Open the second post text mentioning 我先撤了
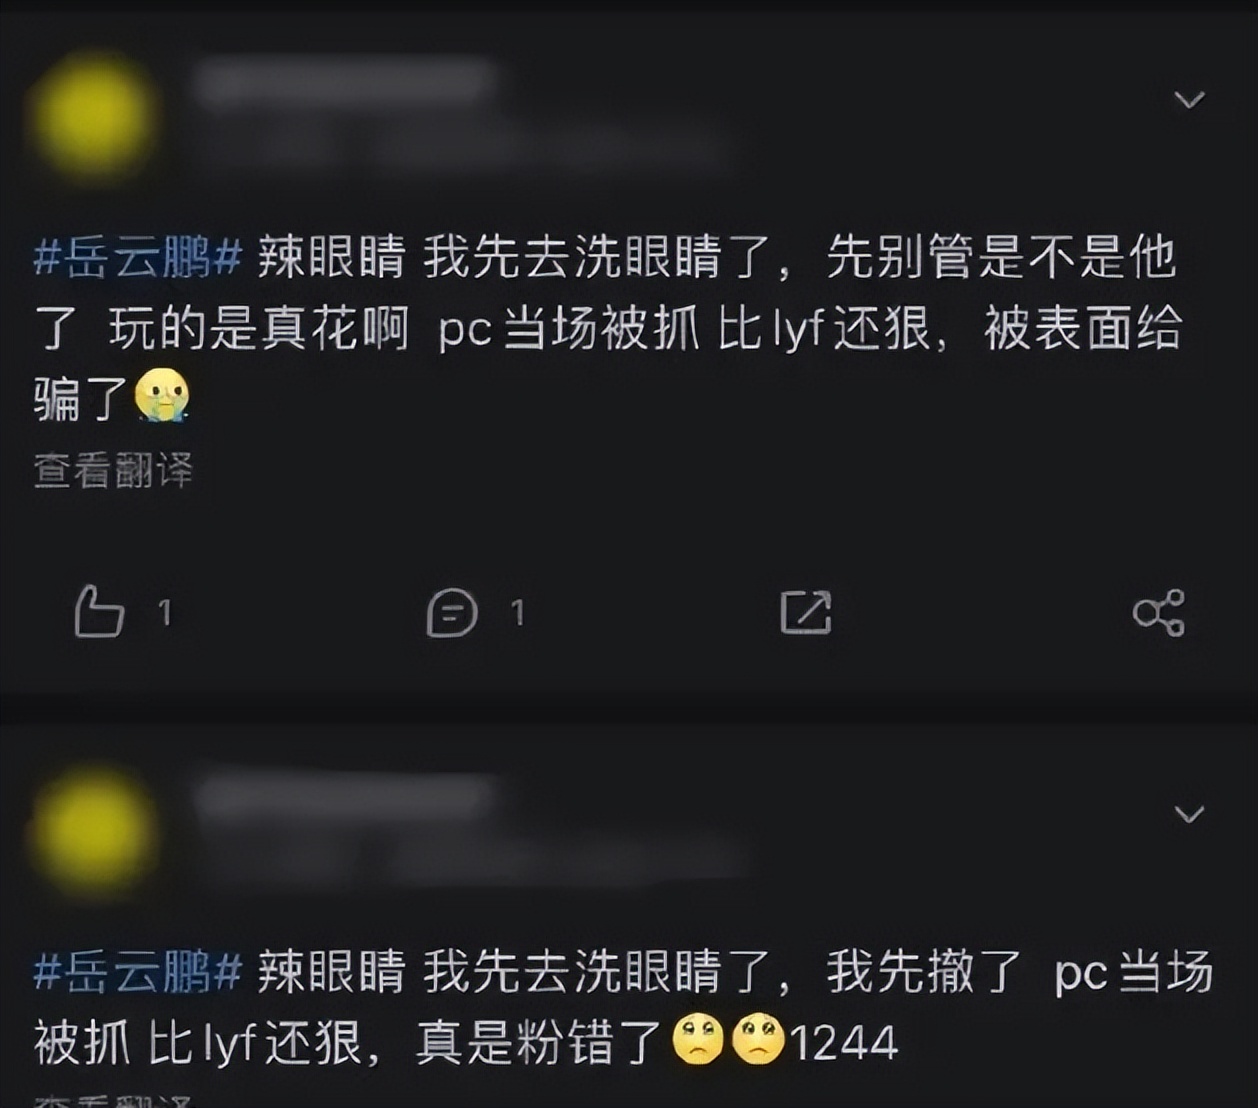1258x1108 pixels. (x=623, y=1007)
